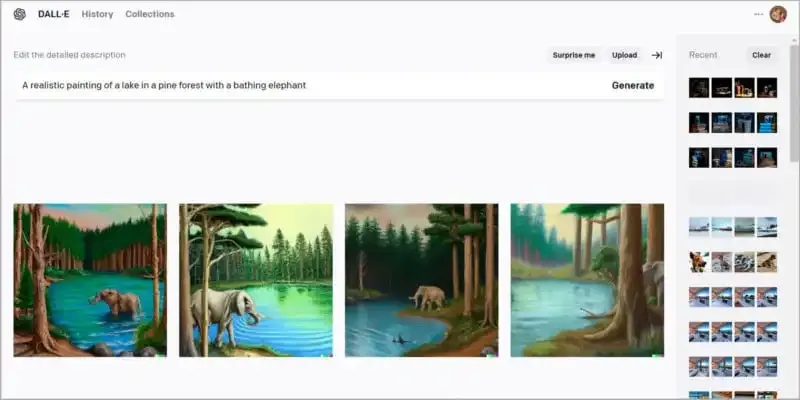
Task: Open the fourth generated image with large tree
Action: point(587,280)
